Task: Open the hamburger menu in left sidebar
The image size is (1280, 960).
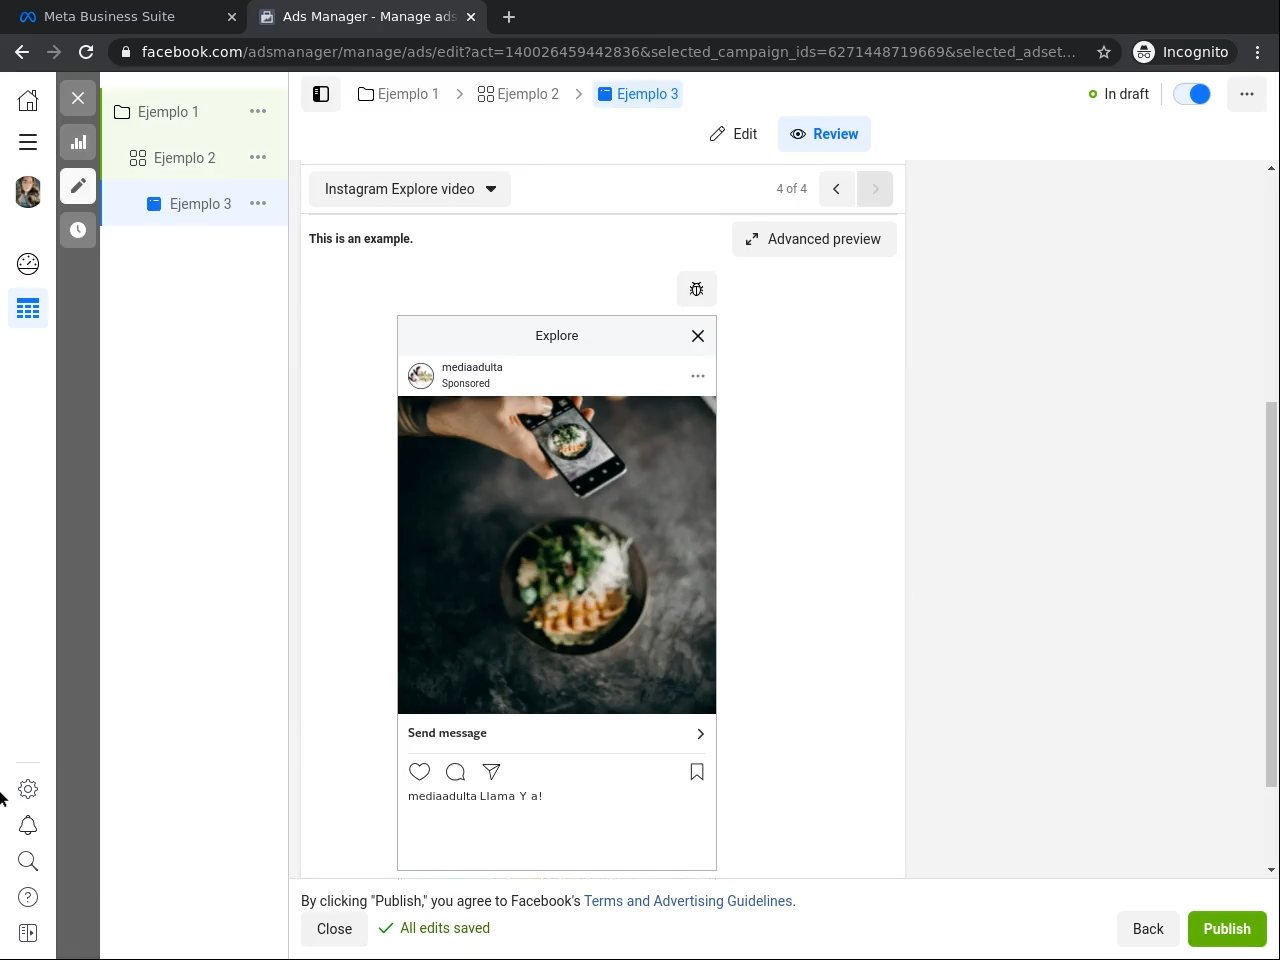Action: tap(28, 142)
